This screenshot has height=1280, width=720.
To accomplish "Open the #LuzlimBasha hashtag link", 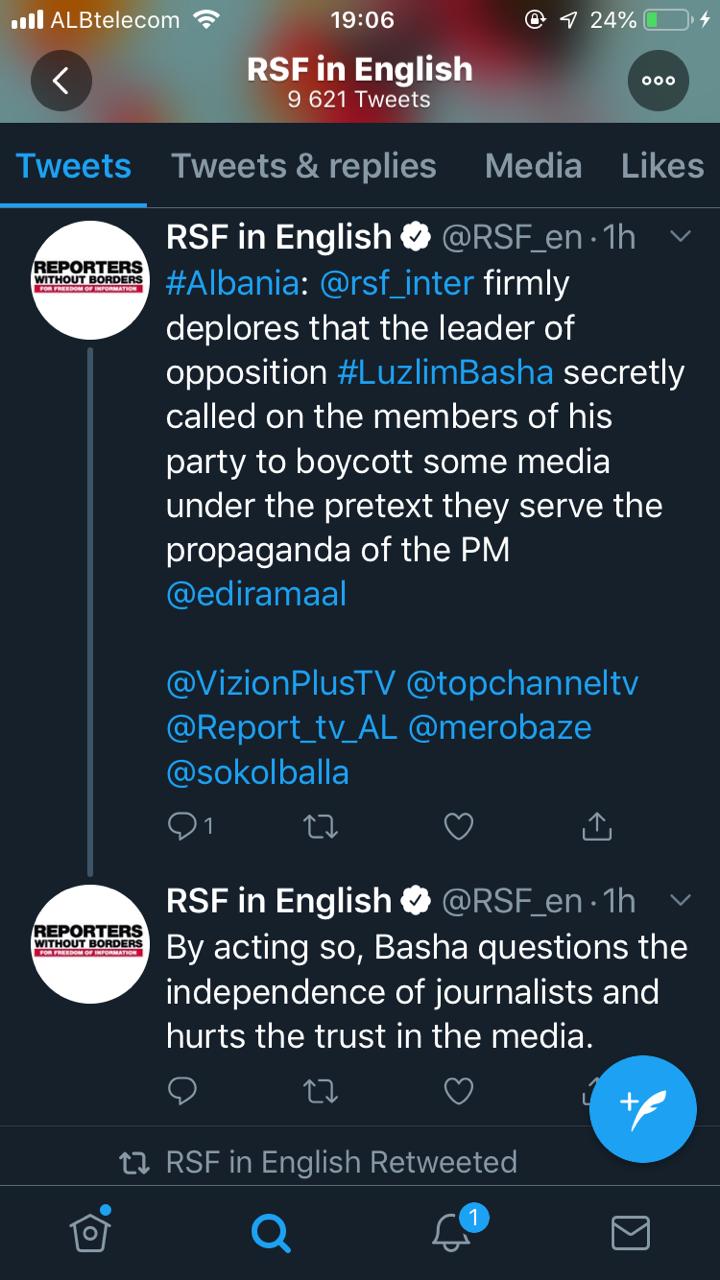I will (446, 372).
